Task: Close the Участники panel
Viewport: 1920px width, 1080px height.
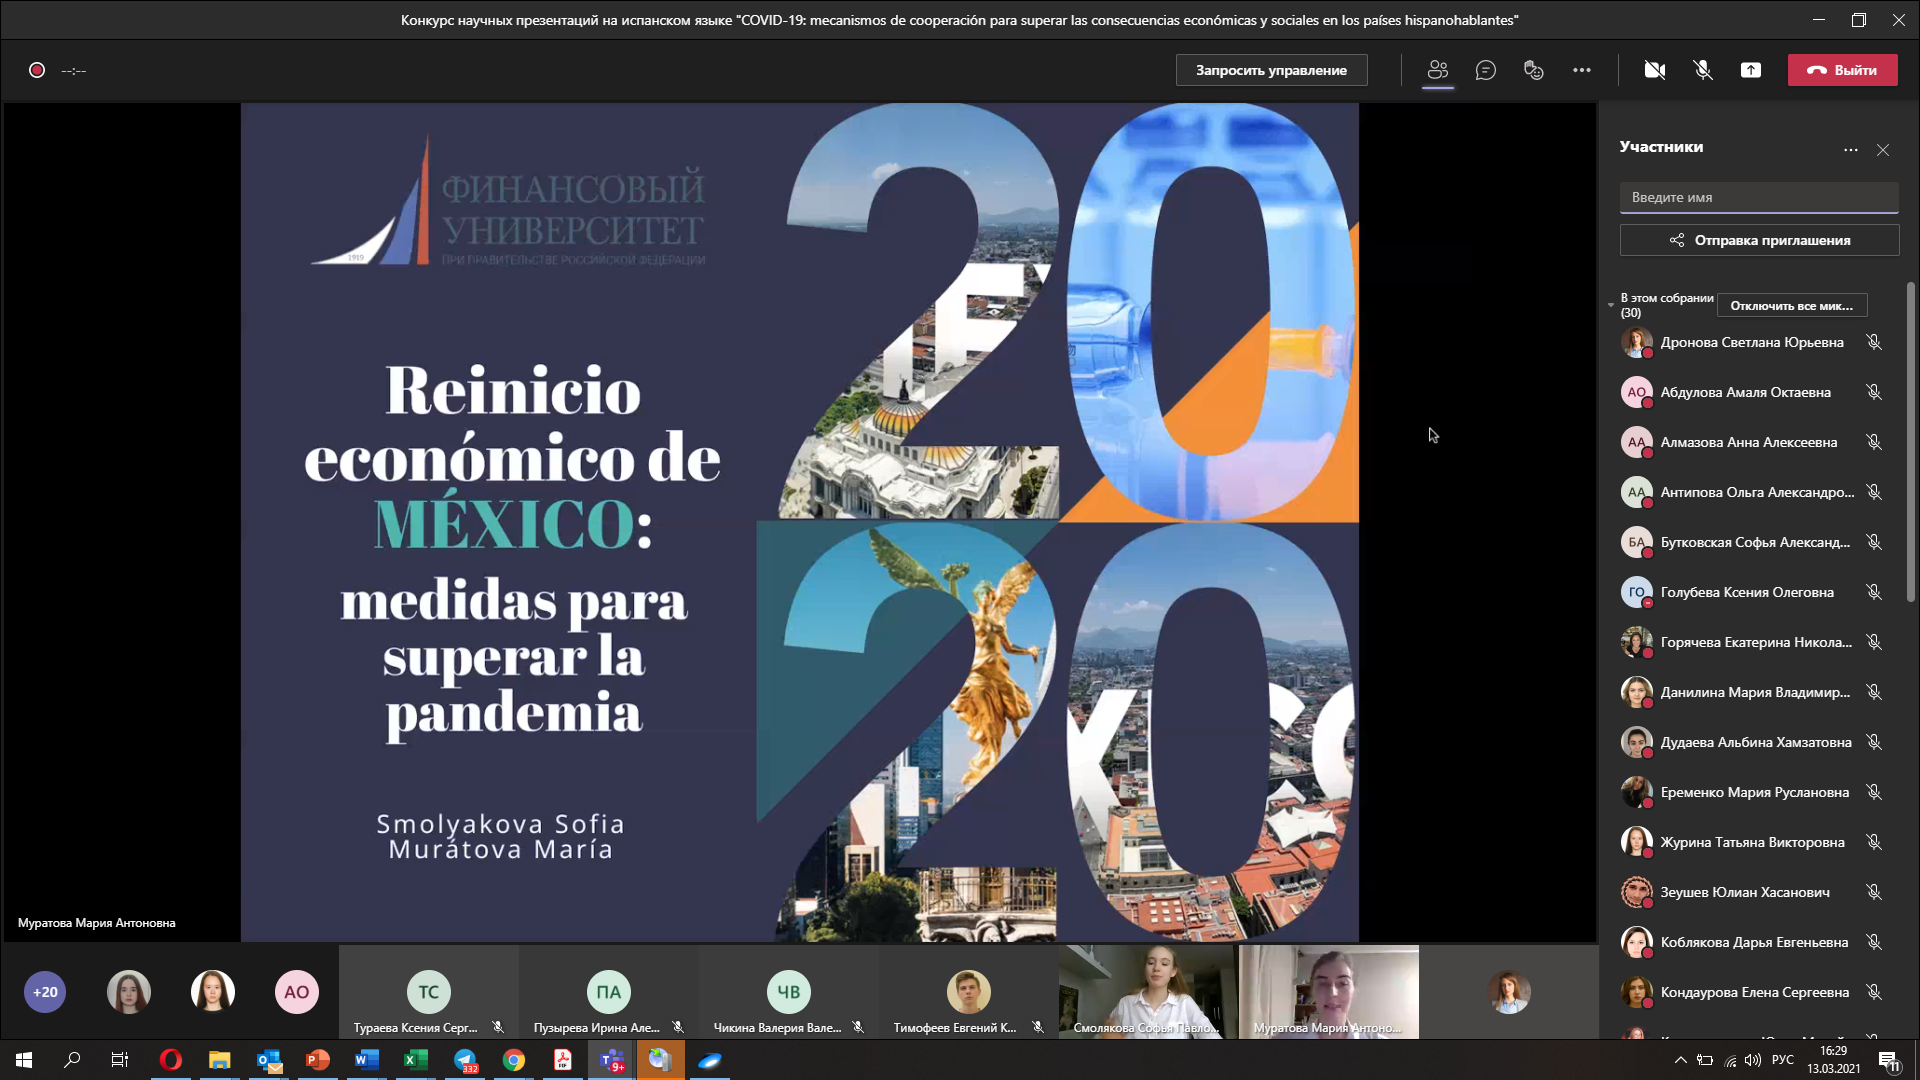Action: 1883,150
